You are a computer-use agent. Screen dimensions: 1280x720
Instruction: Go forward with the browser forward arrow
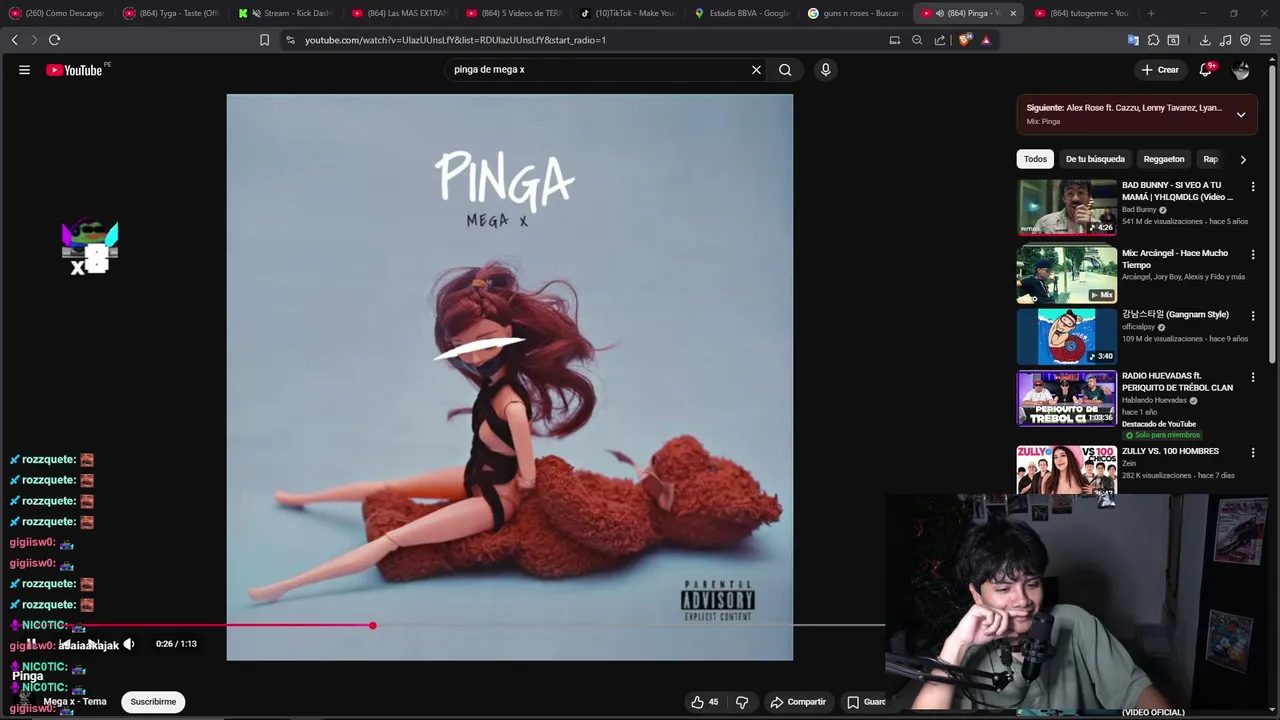(34, 40)
